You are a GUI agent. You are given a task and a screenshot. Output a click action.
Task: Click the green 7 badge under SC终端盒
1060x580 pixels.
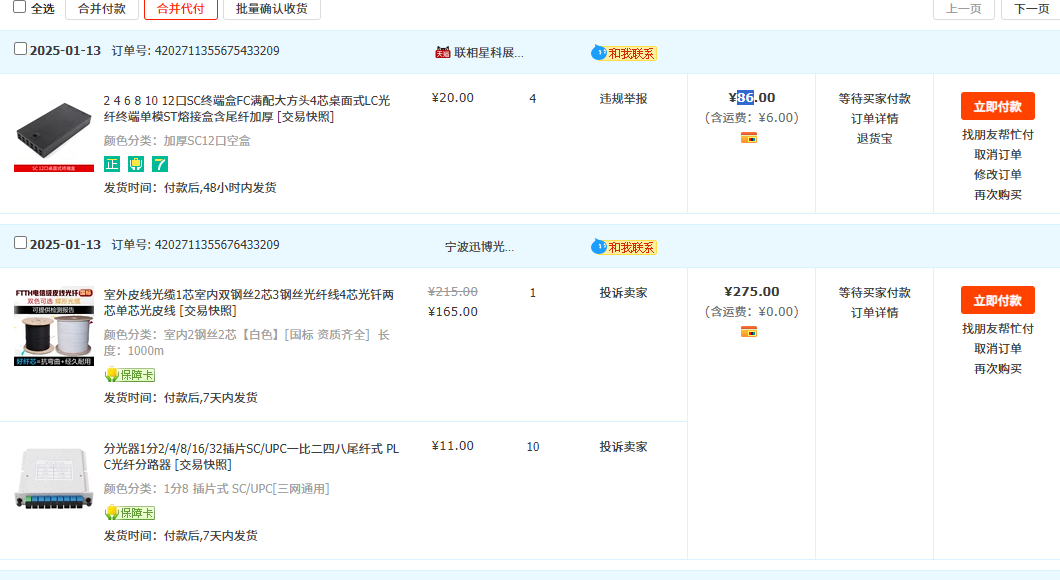160,164
